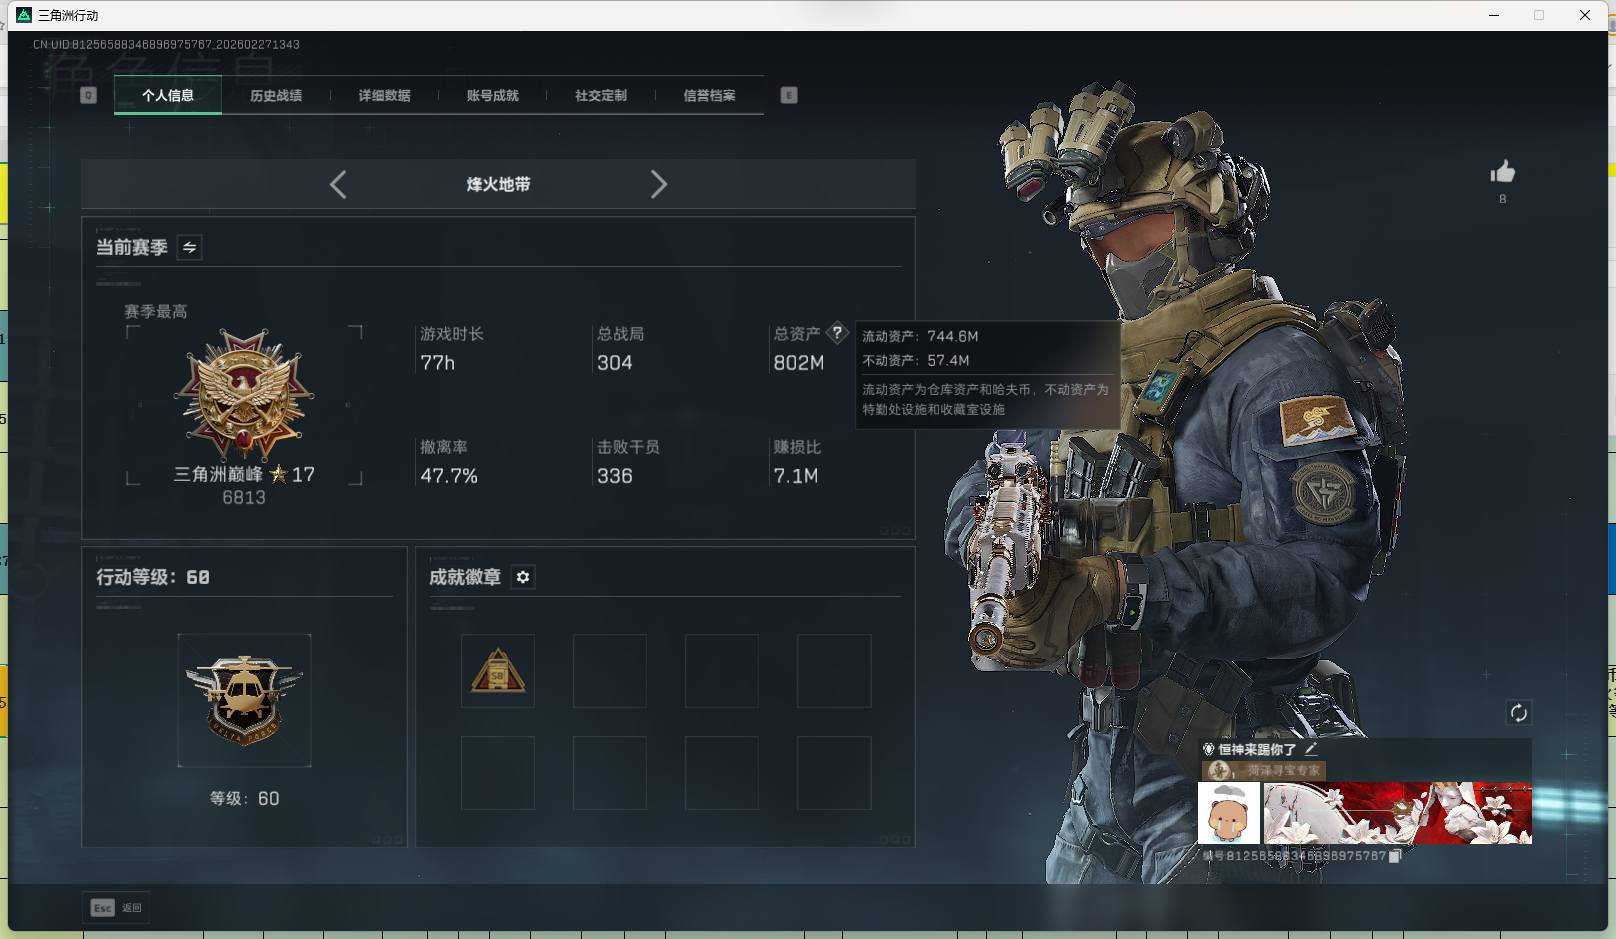Click the rotate character model icon
The image size is (1616, 939).
pos(1518,713)
